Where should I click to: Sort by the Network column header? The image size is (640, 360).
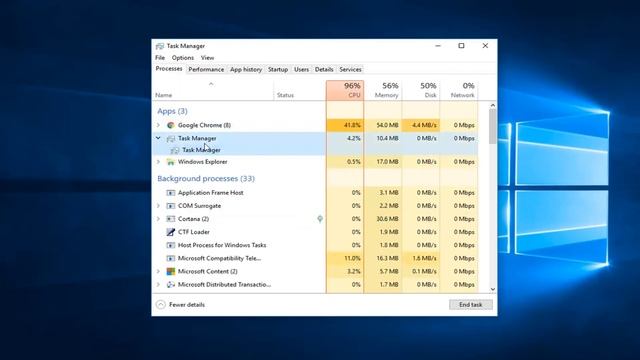click(x=459, y=90)
